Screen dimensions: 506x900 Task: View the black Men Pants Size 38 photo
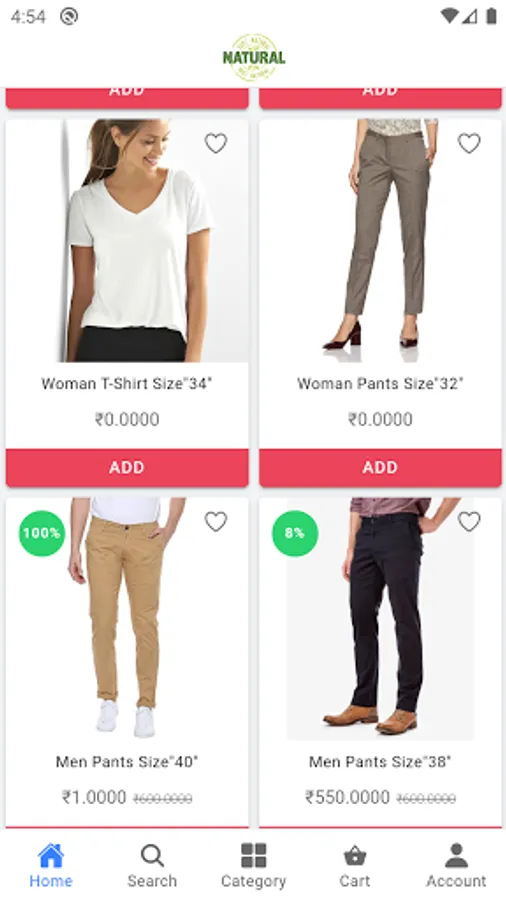point(380,619)
